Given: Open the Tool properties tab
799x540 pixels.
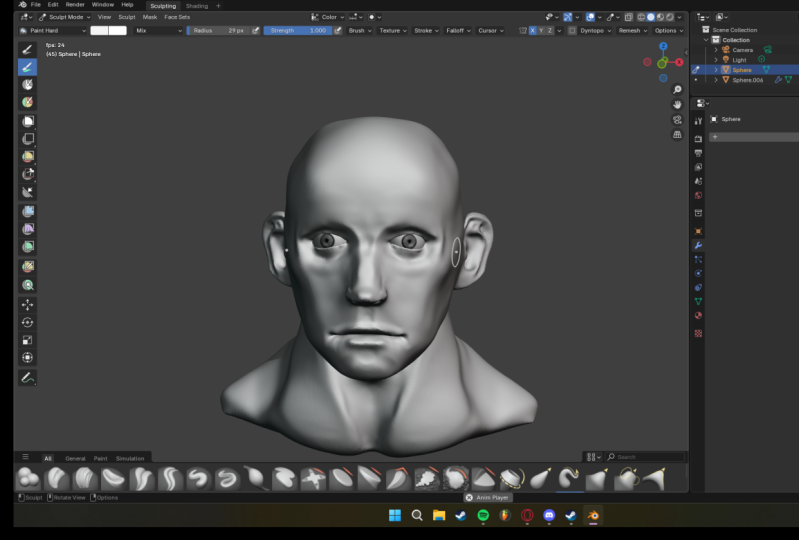Looking at the screenshot, I should (699, 121).
